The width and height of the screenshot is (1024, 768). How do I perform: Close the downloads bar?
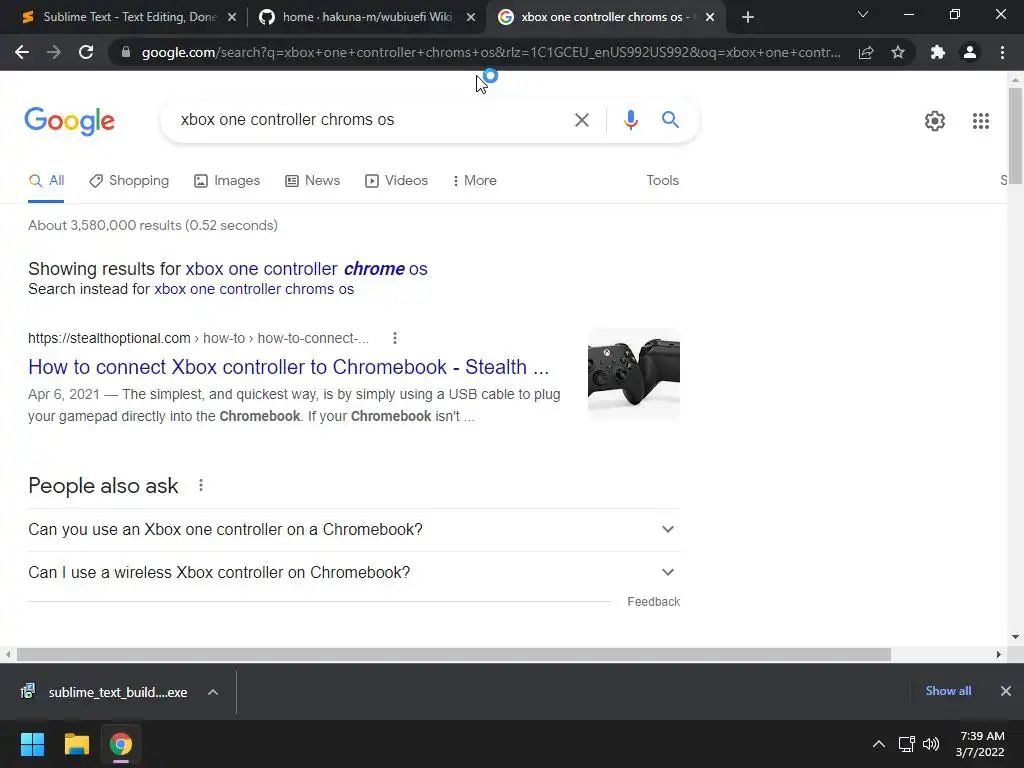click(x=1006, y=691)
